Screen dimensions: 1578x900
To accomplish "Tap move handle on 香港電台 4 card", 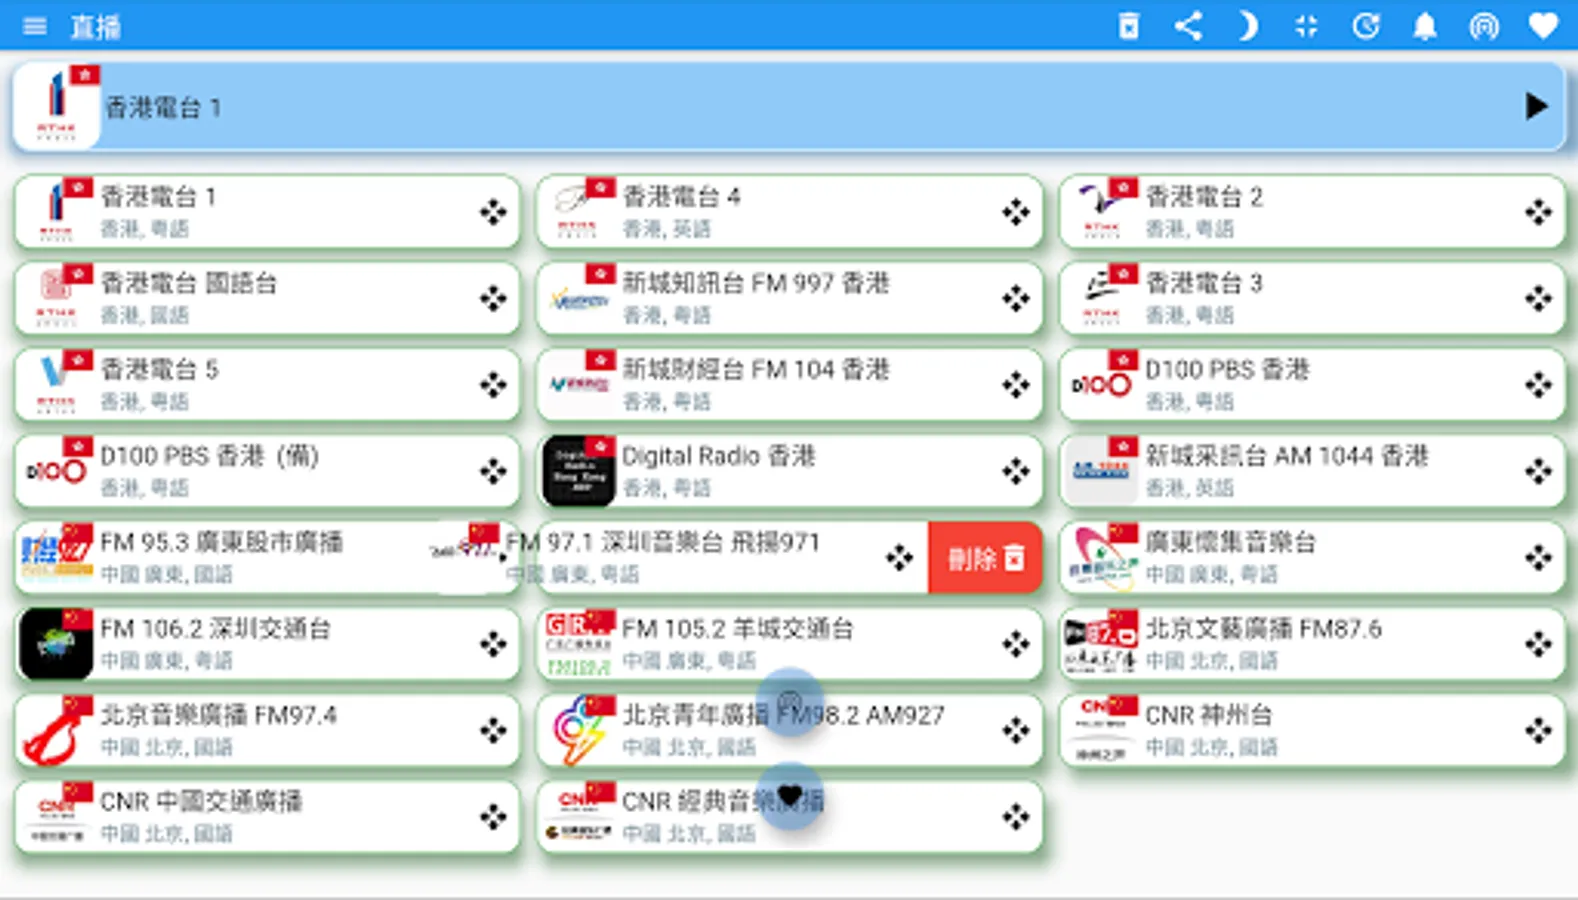I will tap(1016, 212).
